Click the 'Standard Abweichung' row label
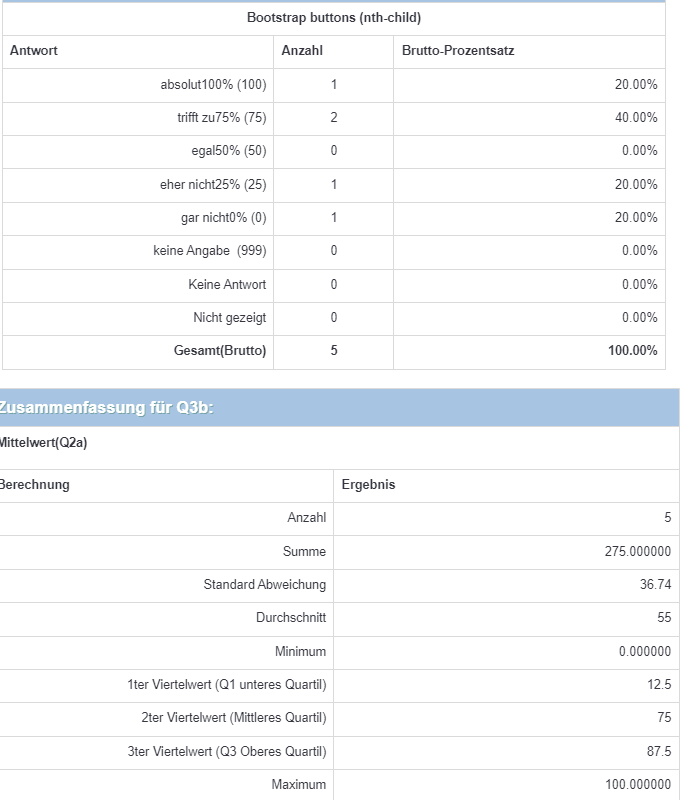Screen dimensions: 689x800 264,585
